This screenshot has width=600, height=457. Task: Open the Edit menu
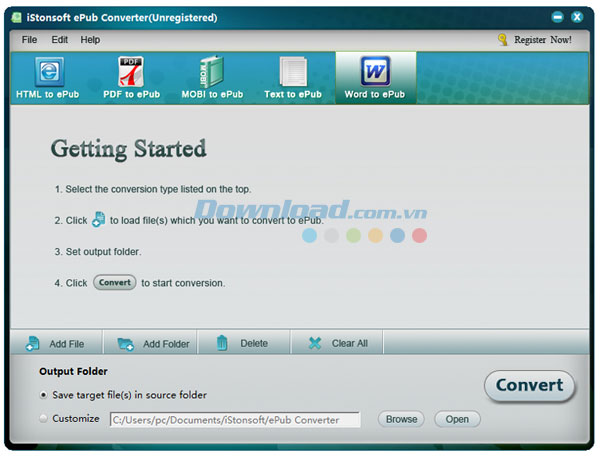[x=60, y=40]
